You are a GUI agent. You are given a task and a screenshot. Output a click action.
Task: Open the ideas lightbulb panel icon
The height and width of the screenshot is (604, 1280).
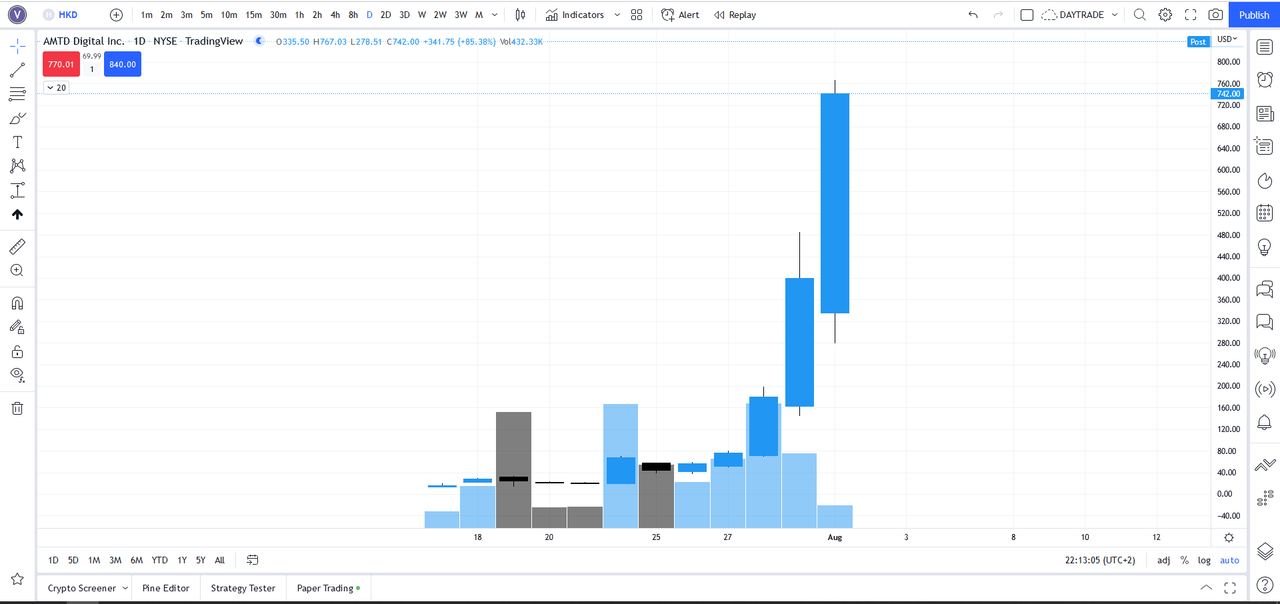tap(1265, 246)
